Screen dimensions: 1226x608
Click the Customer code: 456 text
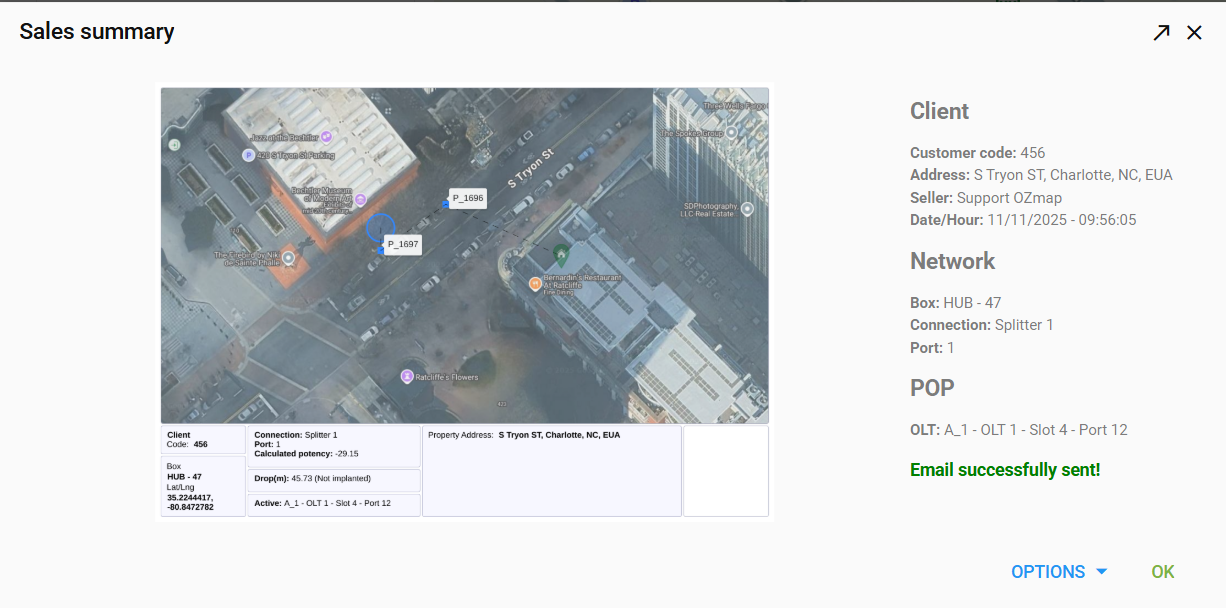pyautogui.click(x=977, y=153)
